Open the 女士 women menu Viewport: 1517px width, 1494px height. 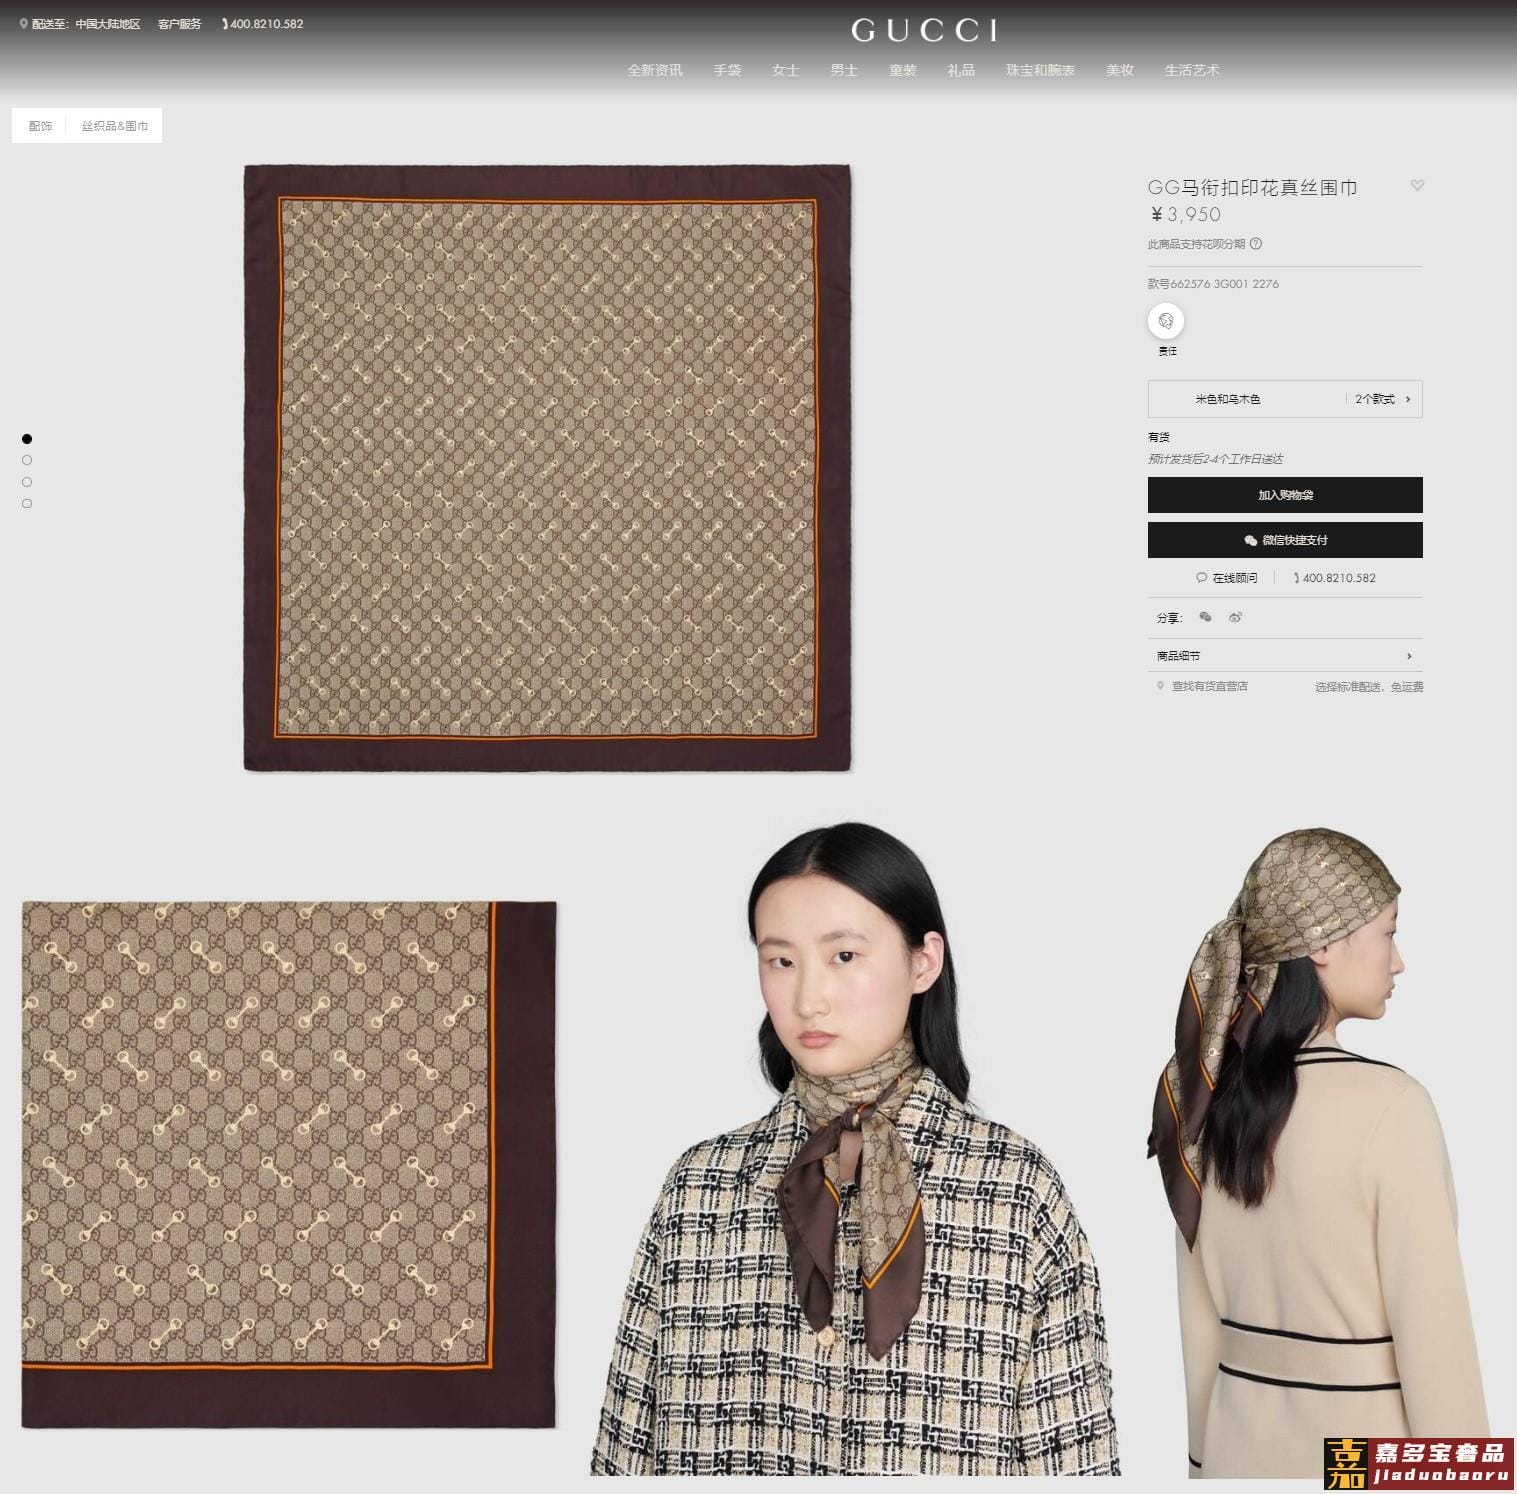point(785,70)
